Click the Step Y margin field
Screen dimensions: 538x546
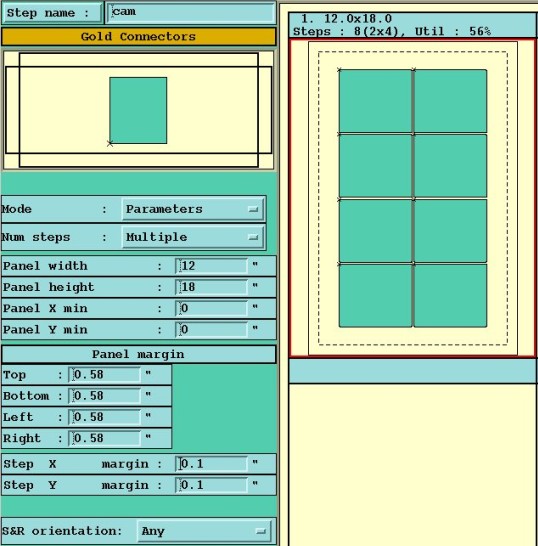[x=212, y=485]
